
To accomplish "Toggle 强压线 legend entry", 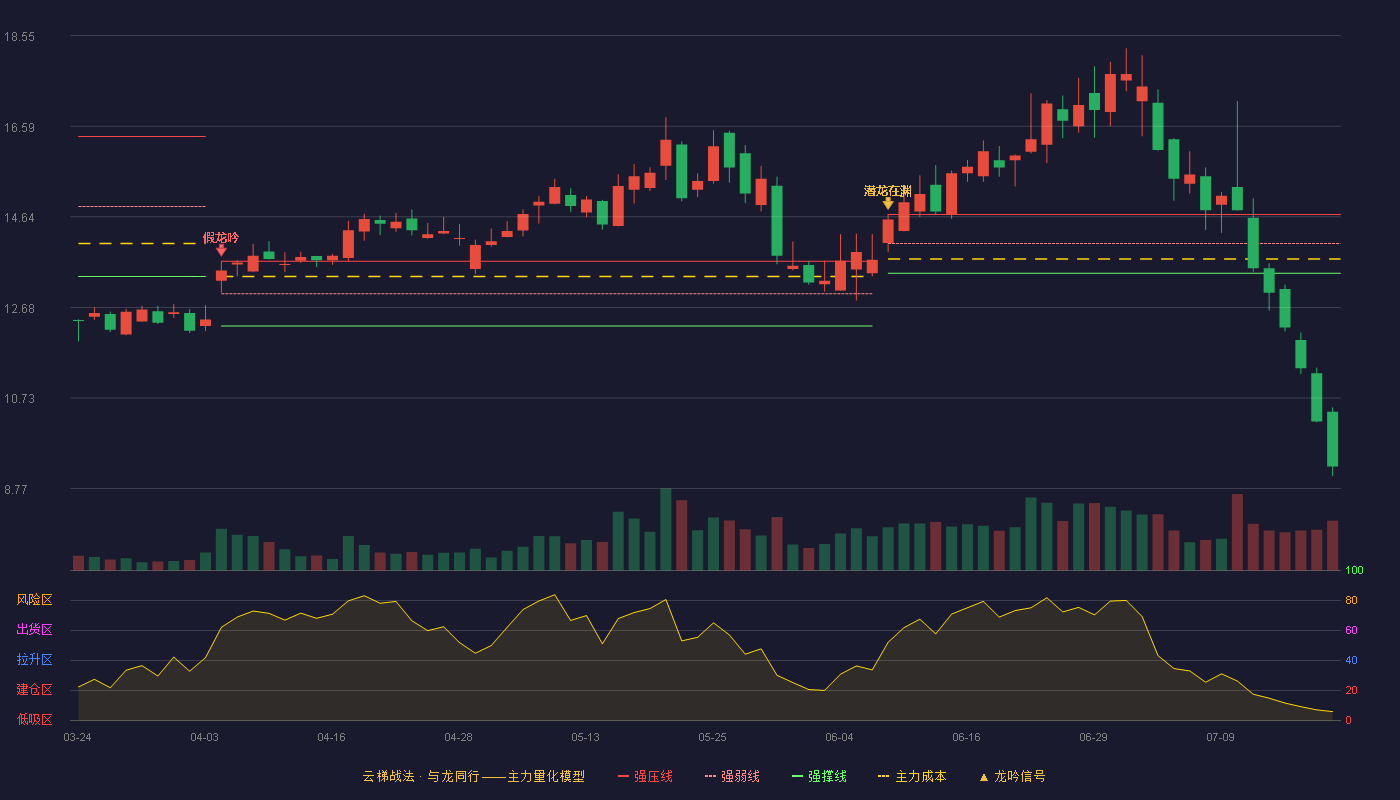I will coord(645,776).
